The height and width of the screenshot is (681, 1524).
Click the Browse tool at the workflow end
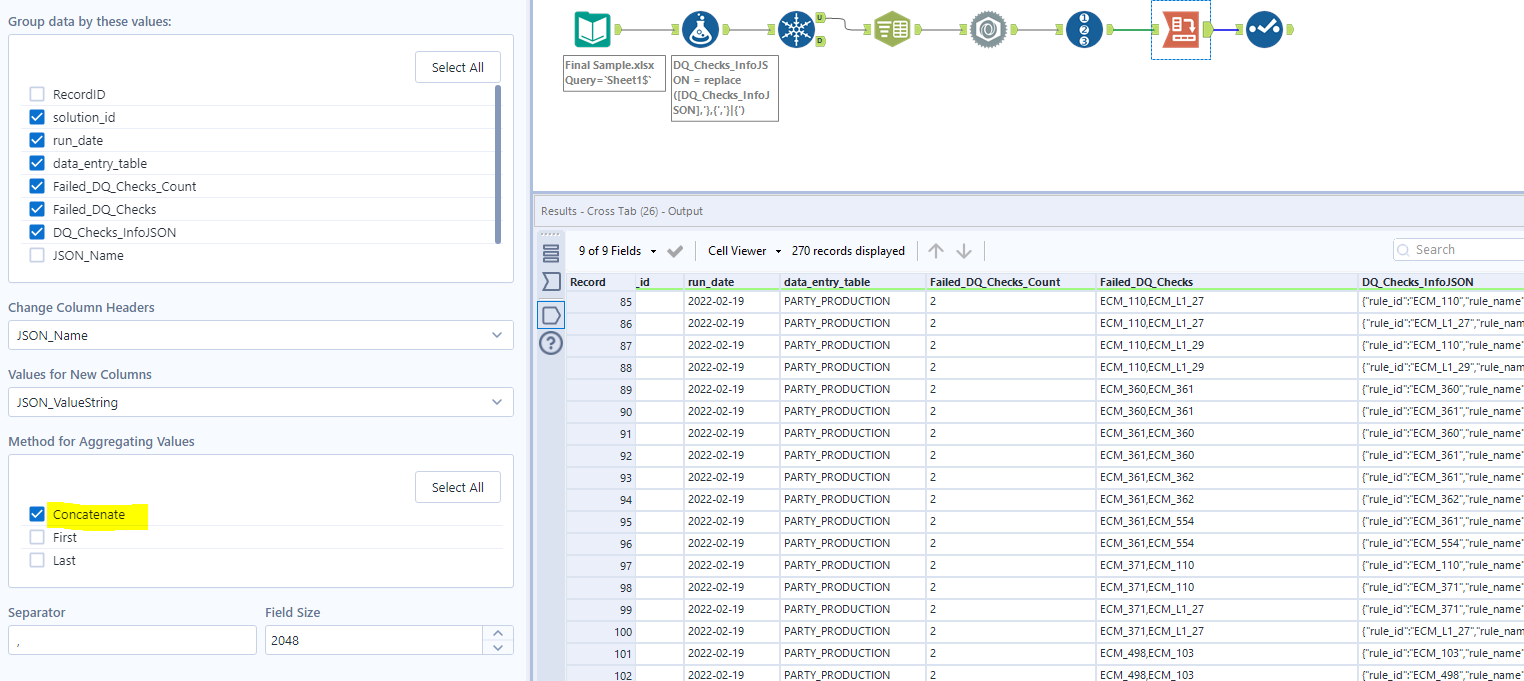pos(1264,29)
